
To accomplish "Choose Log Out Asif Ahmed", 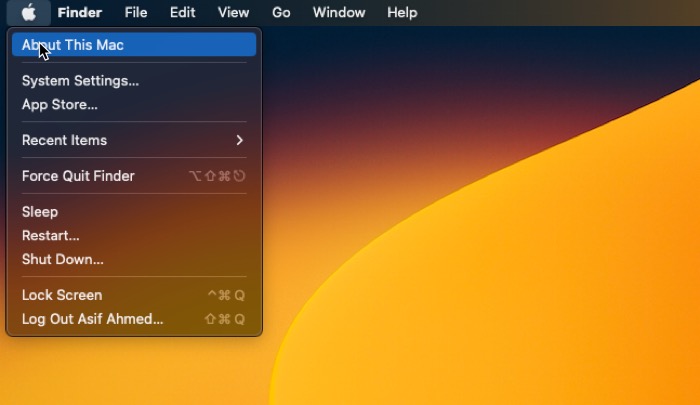I will [x=134, y=319].
